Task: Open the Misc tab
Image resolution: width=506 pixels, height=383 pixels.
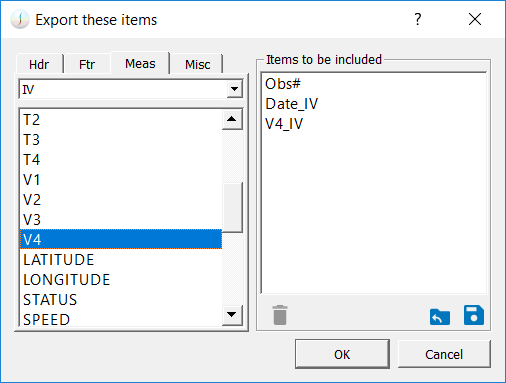Action: click(x=197, y=64)
